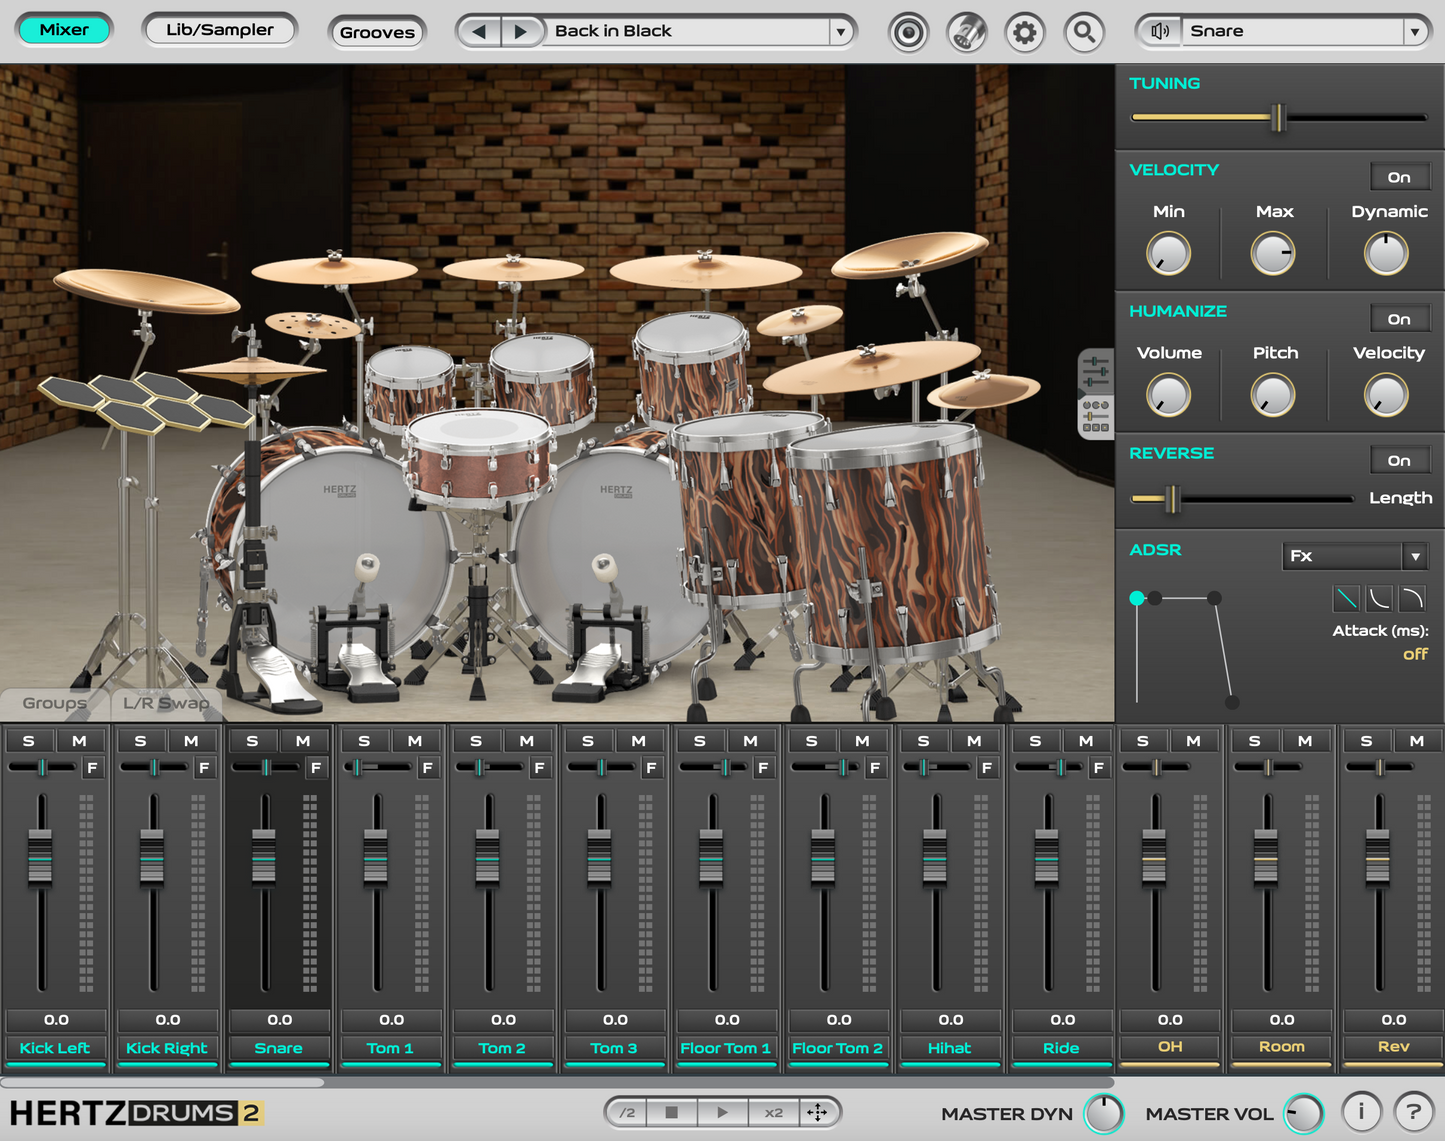This screenshot has height=1141, width=1445.
Task: Click the record-style round icon in the top bar
Action: coord(908,31)
